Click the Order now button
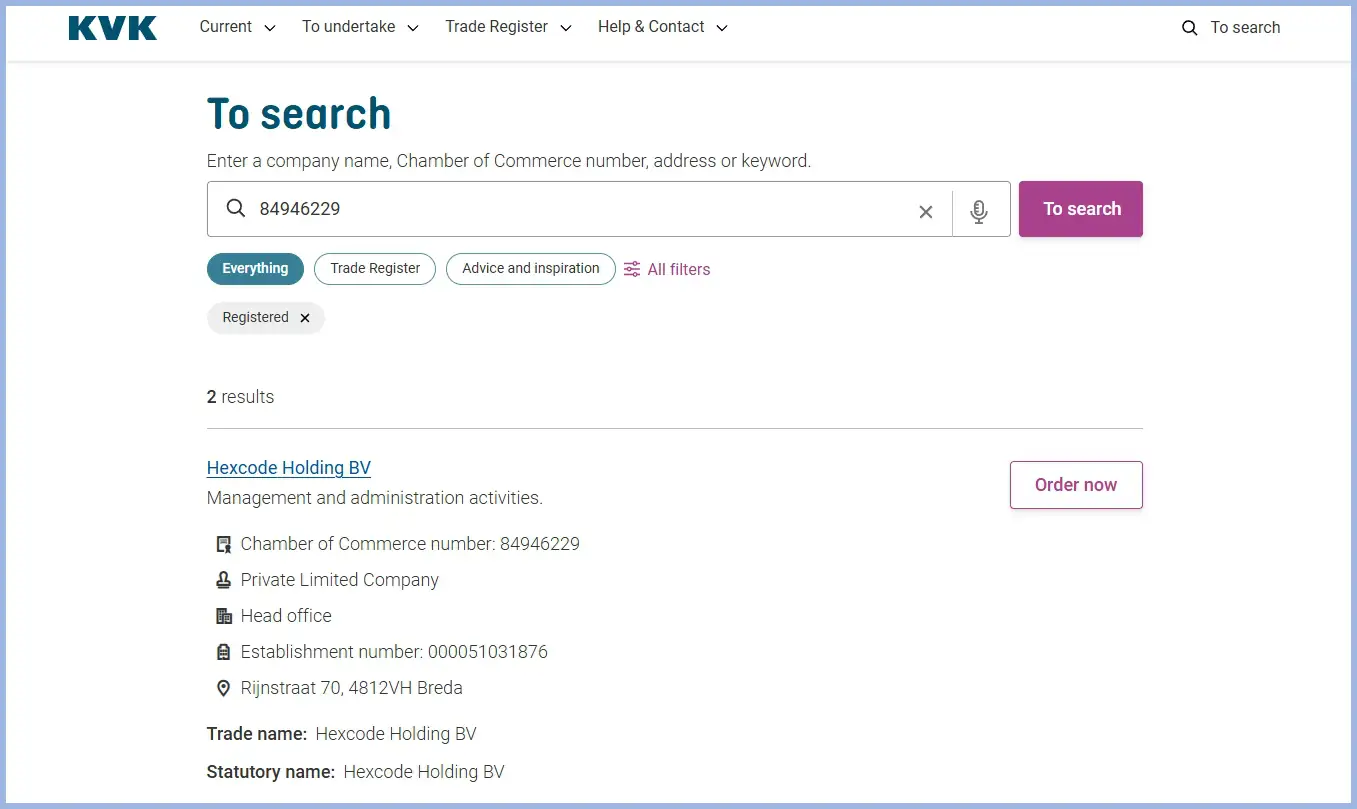This screenshot has height=809, width=1357. tap(1076, 485)
